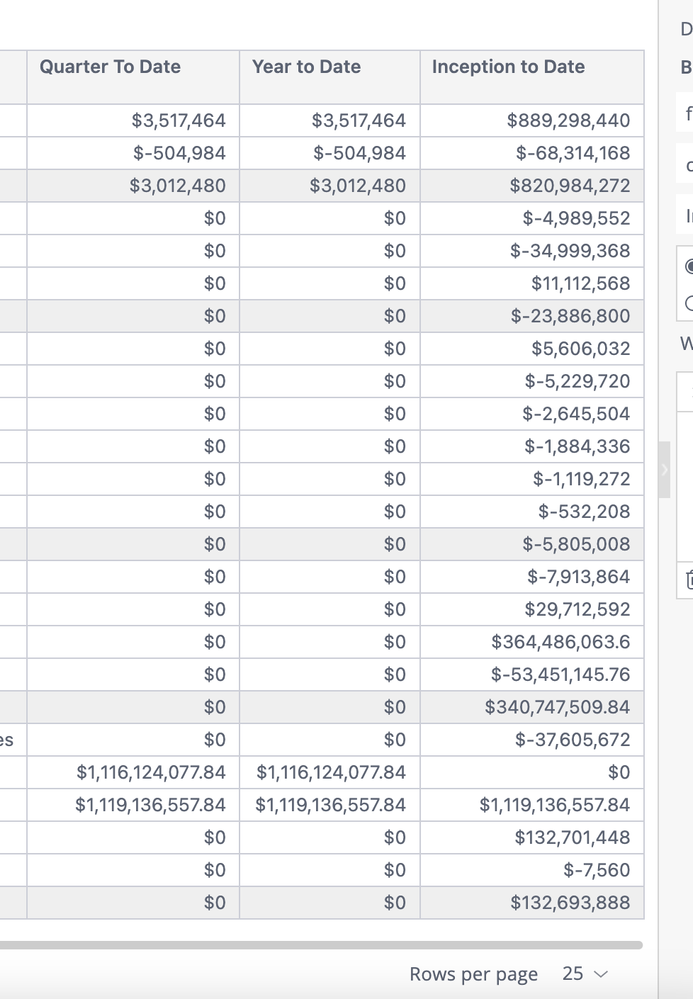Select the $340,747,509.84 cell
This screenshot has height=999, width=693.
[557, 707]
